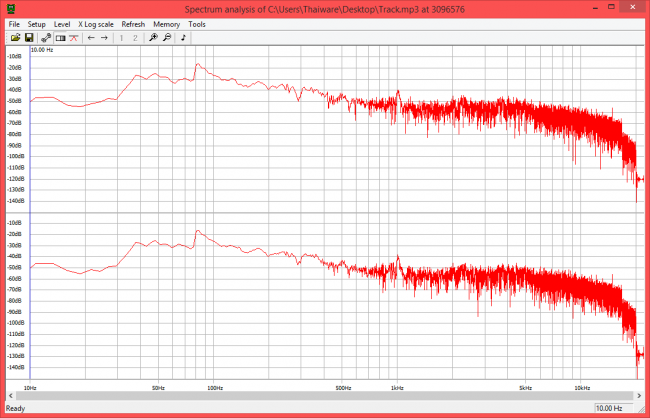Click the 1kHz axis label
The image size is (650, 418).
tap(397, 388)
